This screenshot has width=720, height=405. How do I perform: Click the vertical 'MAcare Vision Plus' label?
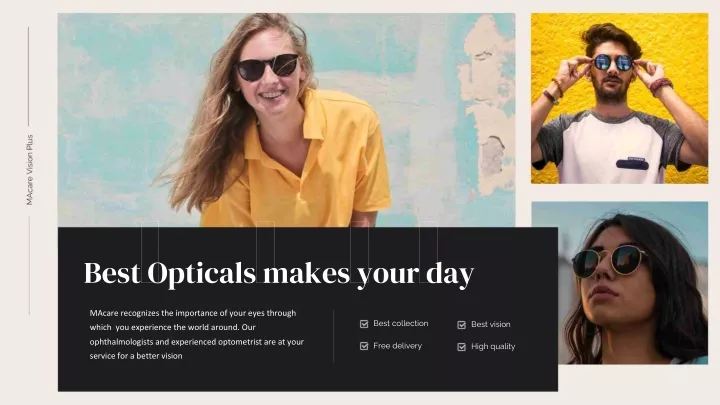click(29, 170)
